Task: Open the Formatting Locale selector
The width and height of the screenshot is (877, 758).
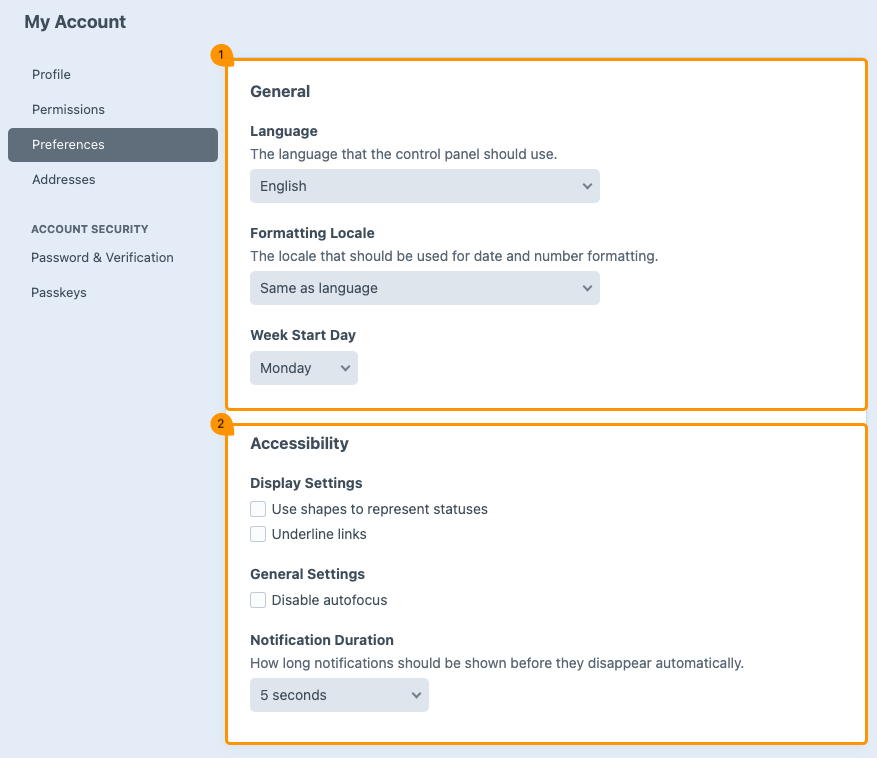Action: [x=424, y=288]
